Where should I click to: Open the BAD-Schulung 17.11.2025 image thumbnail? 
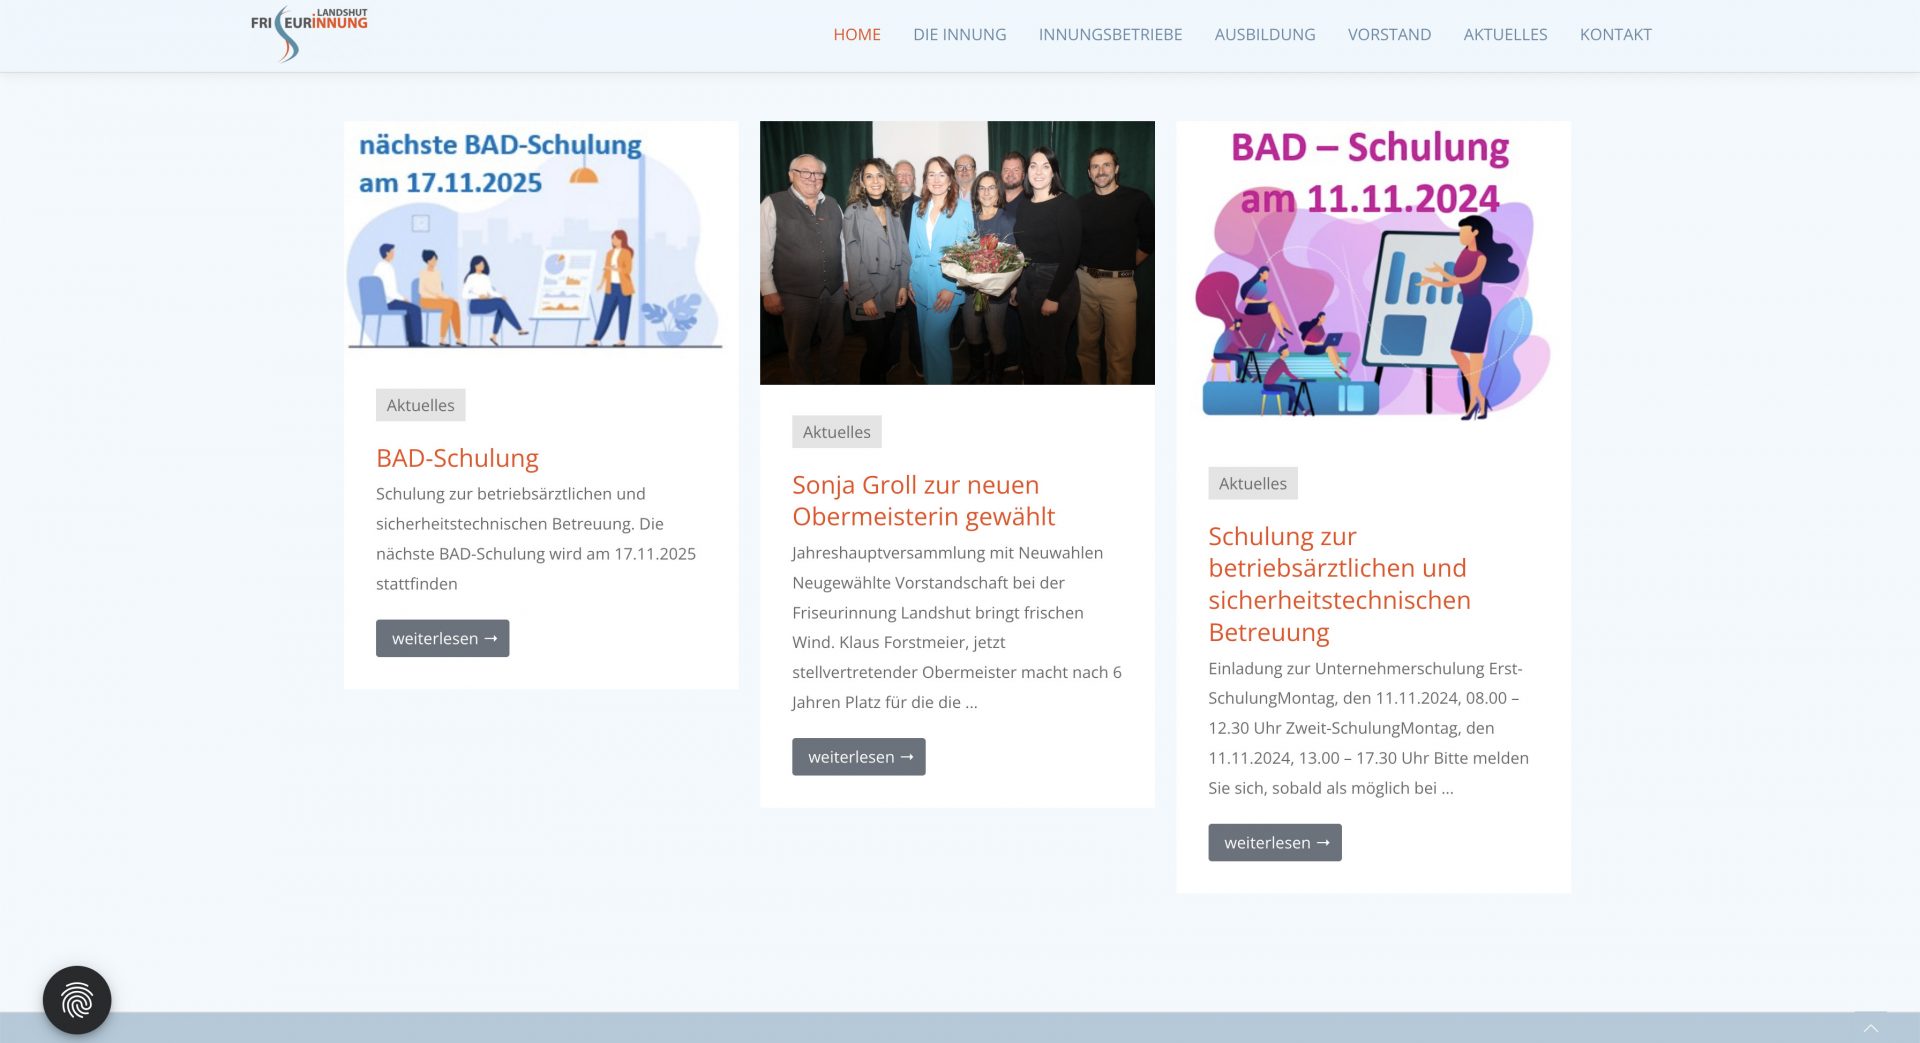540,239
